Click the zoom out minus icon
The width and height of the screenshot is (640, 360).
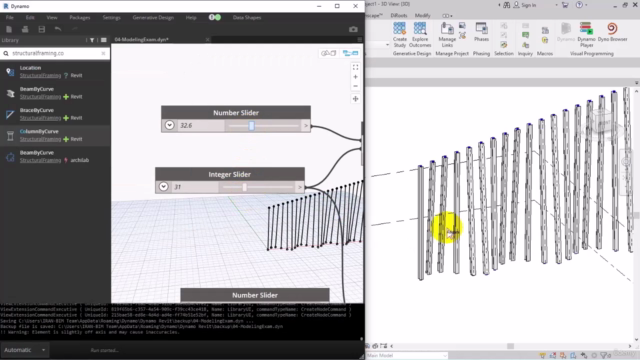coord(356,86)
